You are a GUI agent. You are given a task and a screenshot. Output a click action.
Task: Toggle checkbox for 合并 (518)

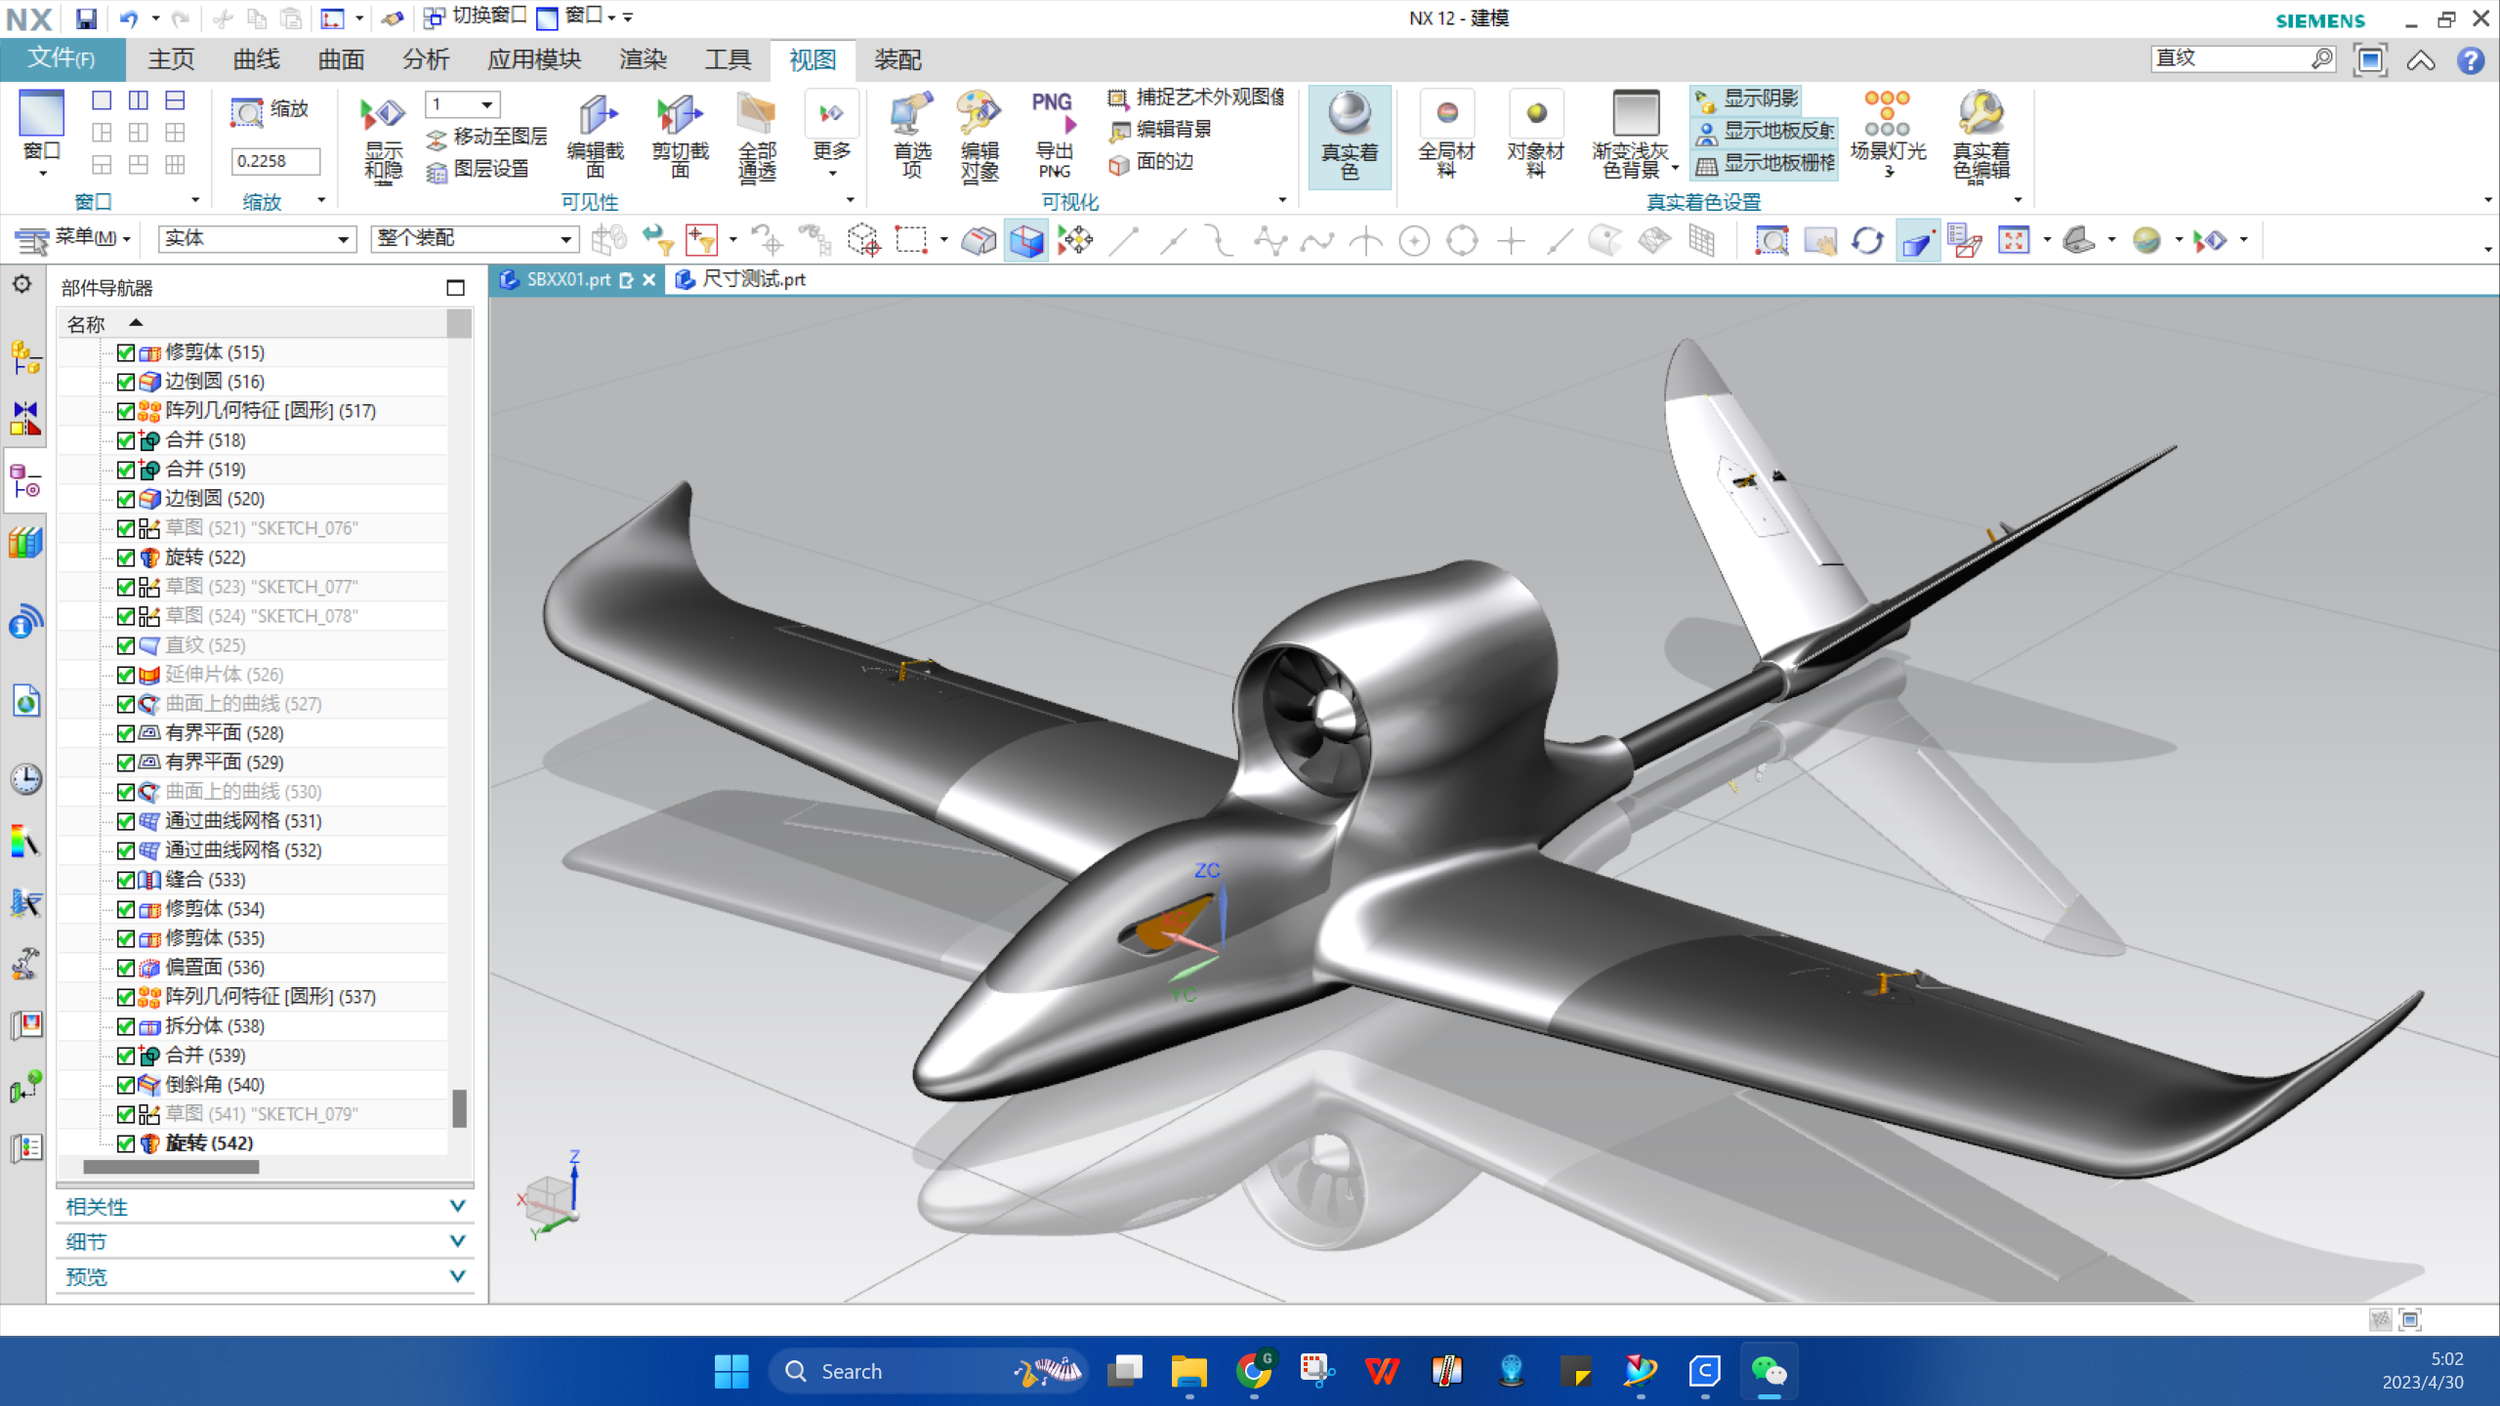(126, 440)
